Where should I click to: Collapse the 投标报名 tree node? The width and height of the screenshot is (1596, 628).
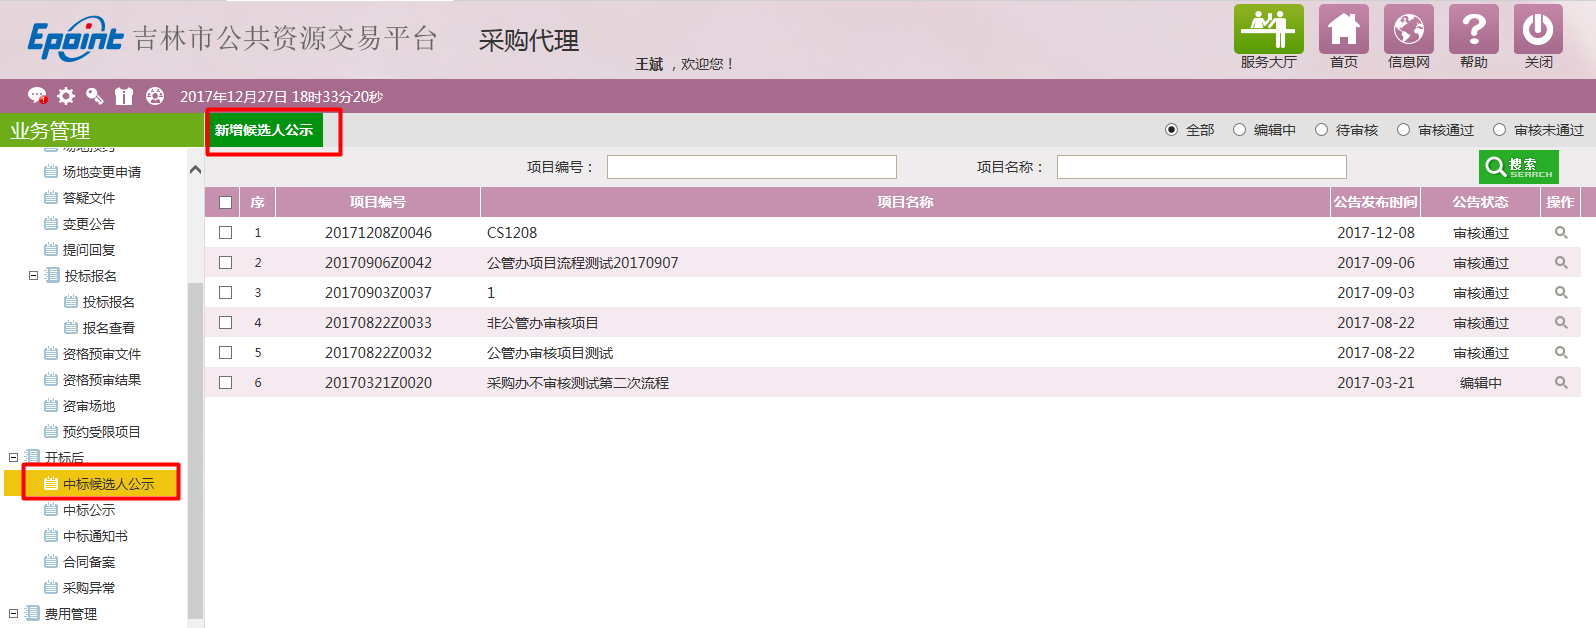pyautogui.click(x=33, y=276)
